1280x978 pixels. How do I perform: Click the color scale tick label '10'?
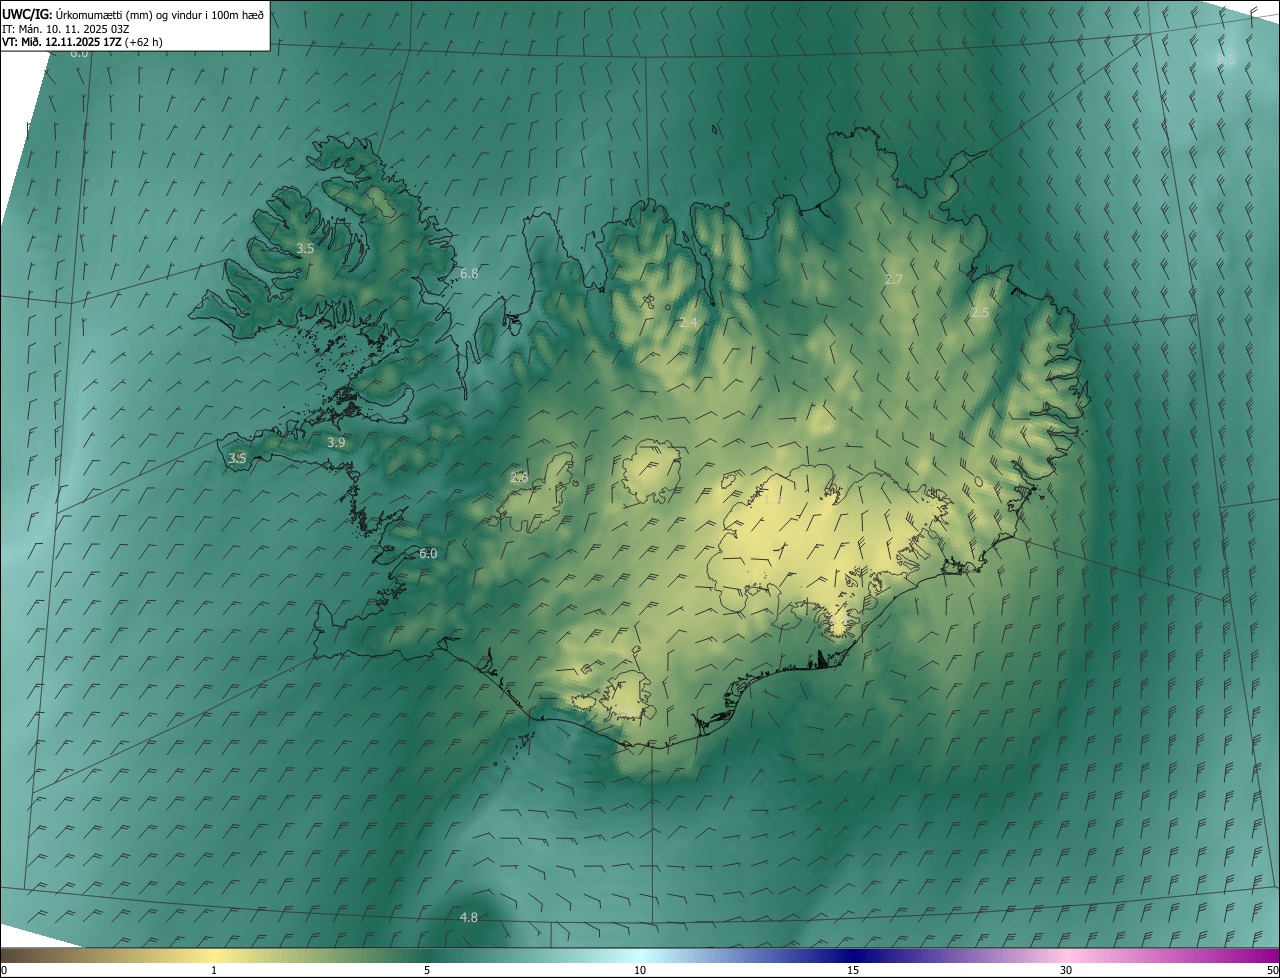(640, 970)
